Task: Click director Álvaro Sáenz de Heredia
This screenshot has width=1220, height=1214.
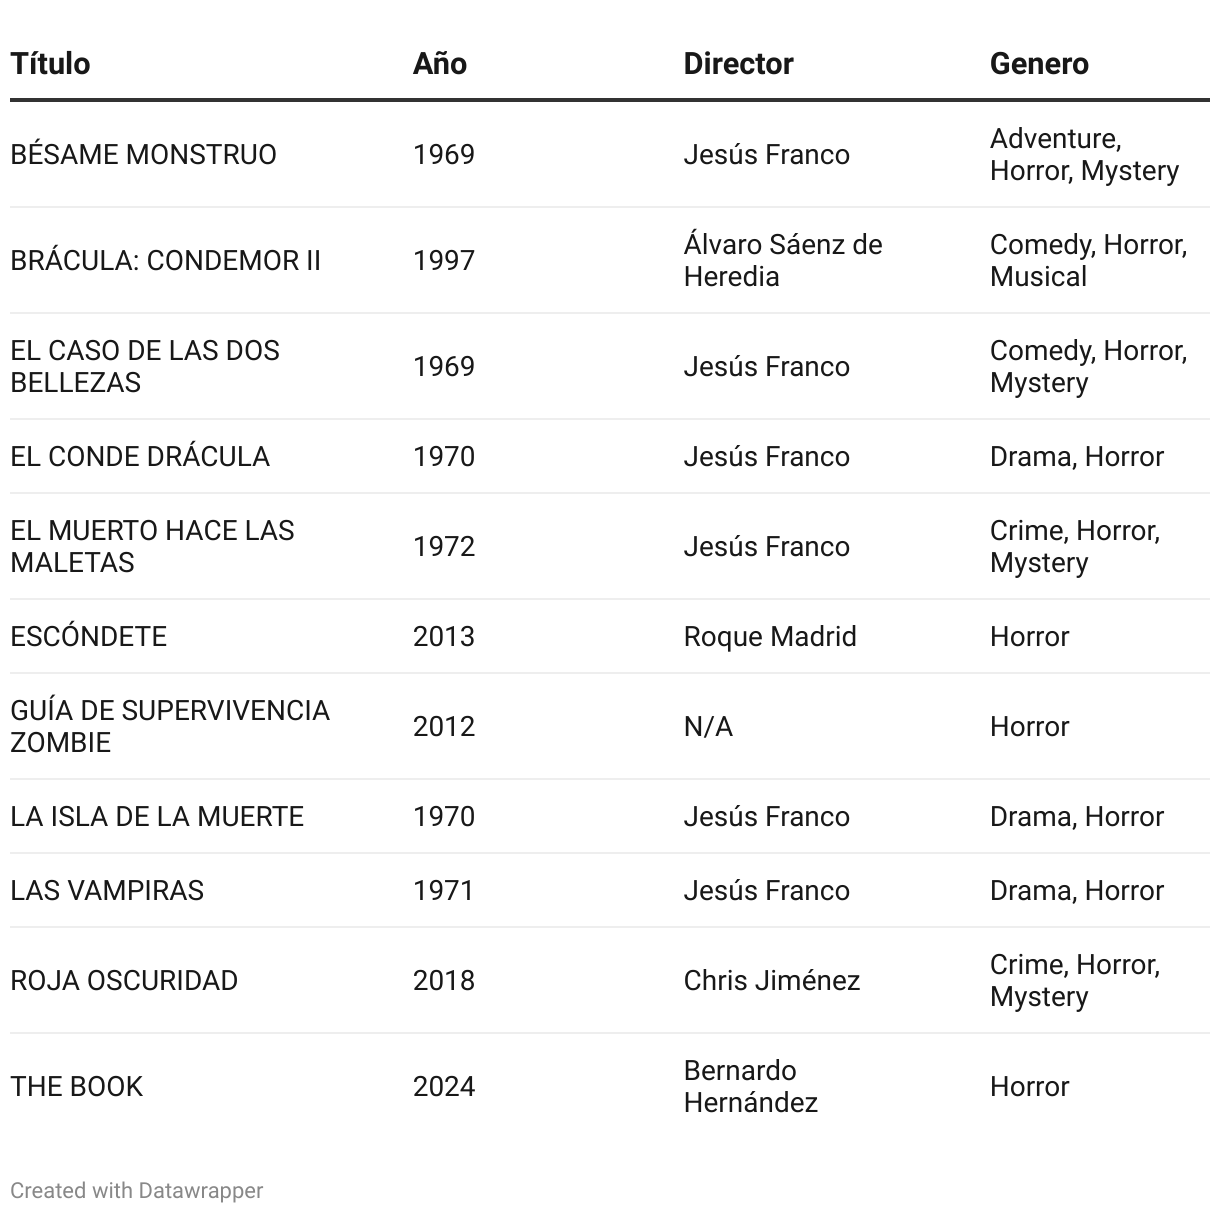Action: [x=782, y=261]
